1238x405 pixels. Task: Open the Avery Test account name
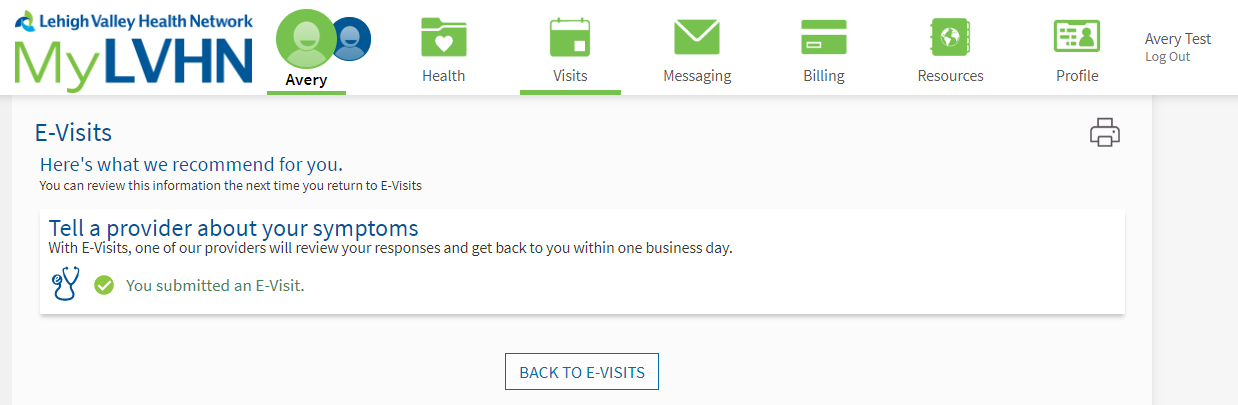pos(1178,39)
